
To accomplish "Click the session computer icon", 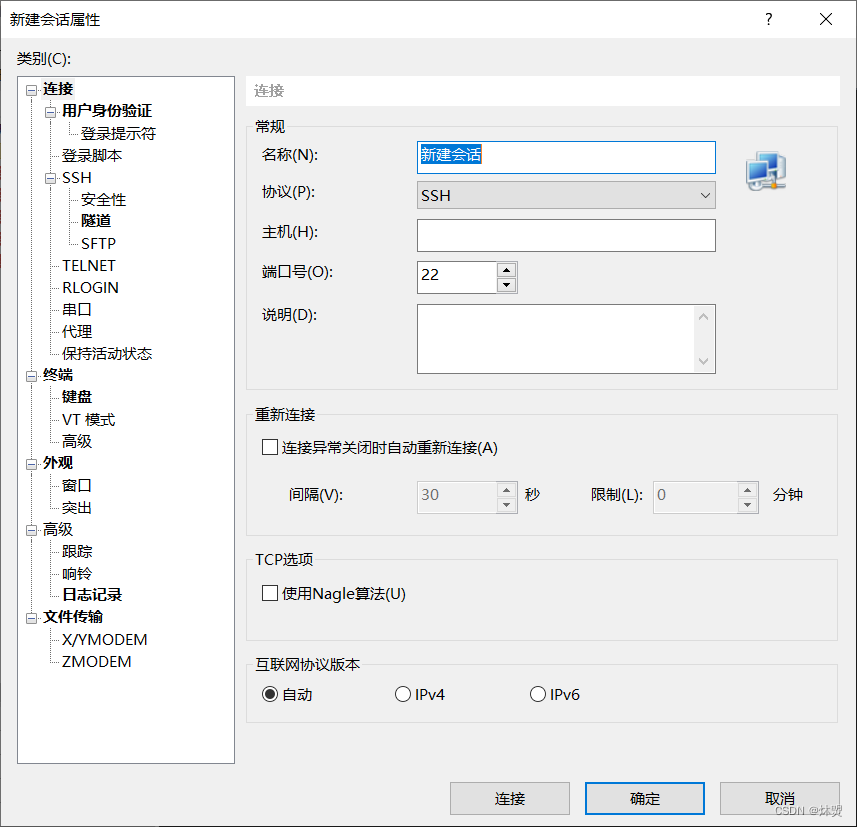I will 766,171.
